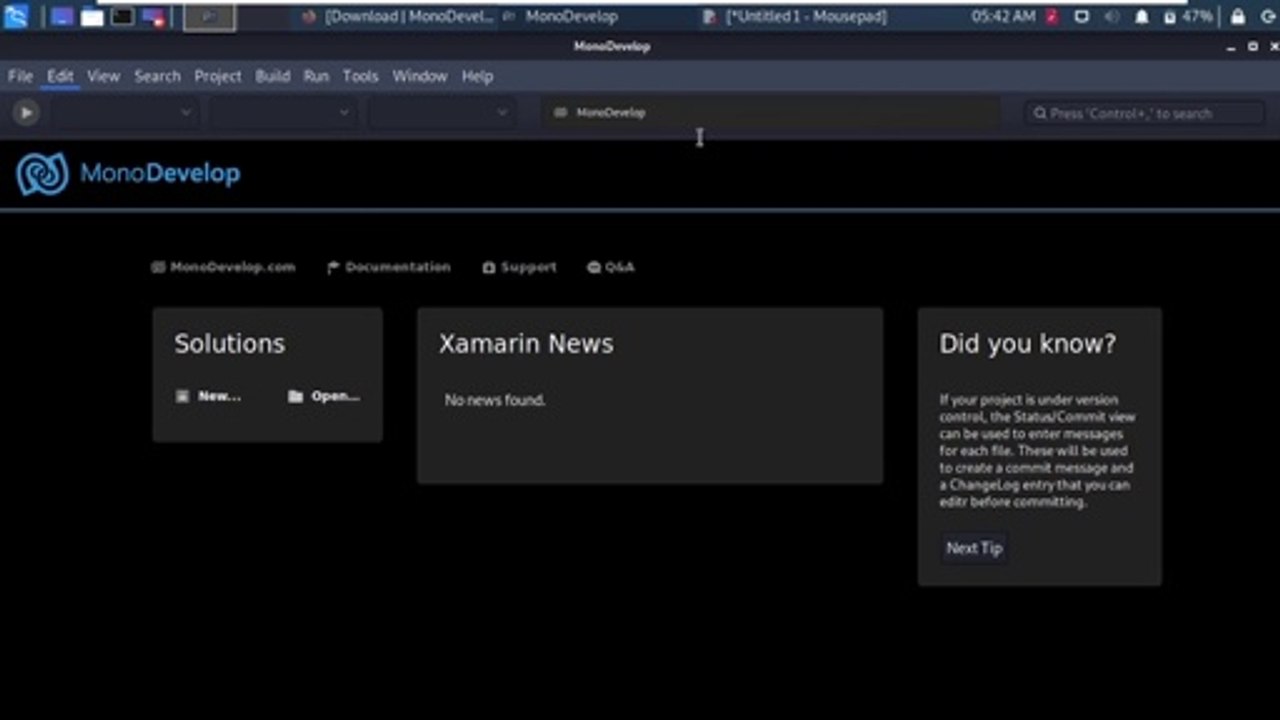Open the Build menu
This screenshot has height=720, width=1280.
pyautogui.click(x=272, y=76)
